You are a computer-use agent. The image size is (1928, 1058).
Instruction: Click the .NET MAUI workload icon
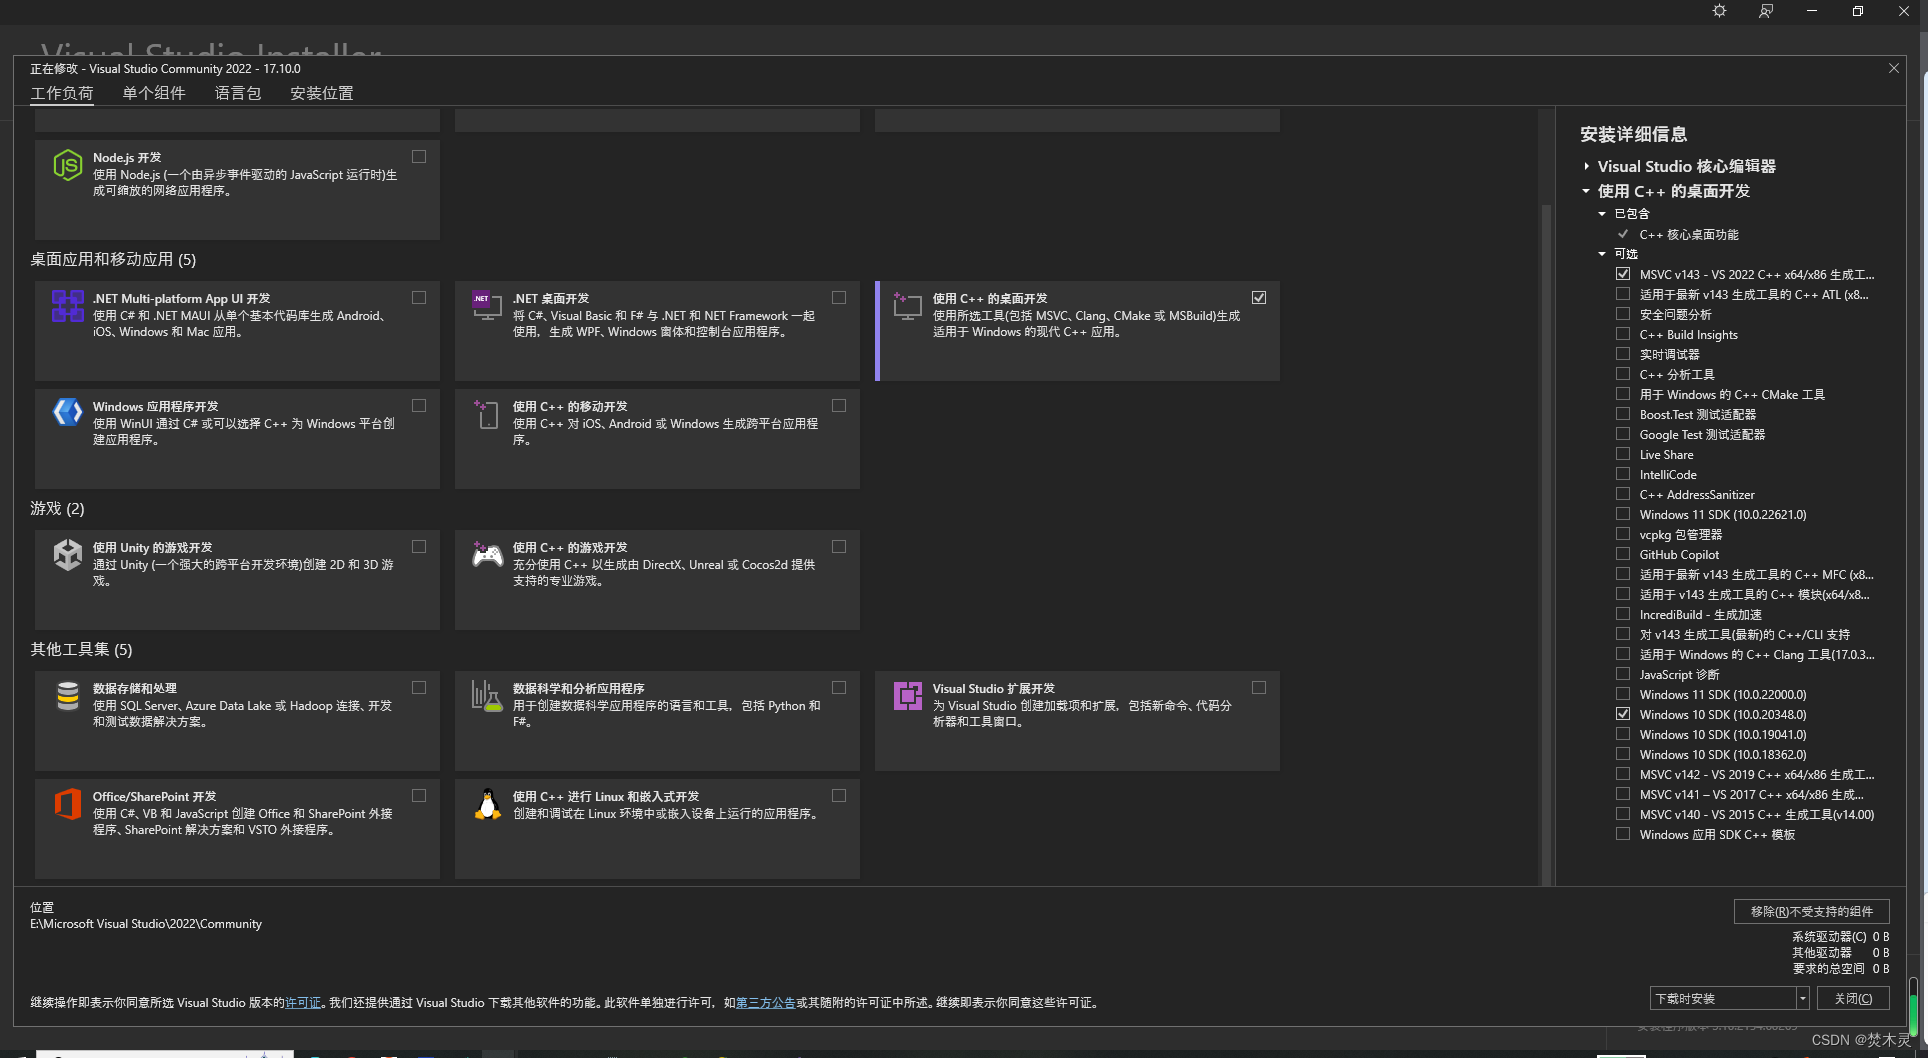67,306
